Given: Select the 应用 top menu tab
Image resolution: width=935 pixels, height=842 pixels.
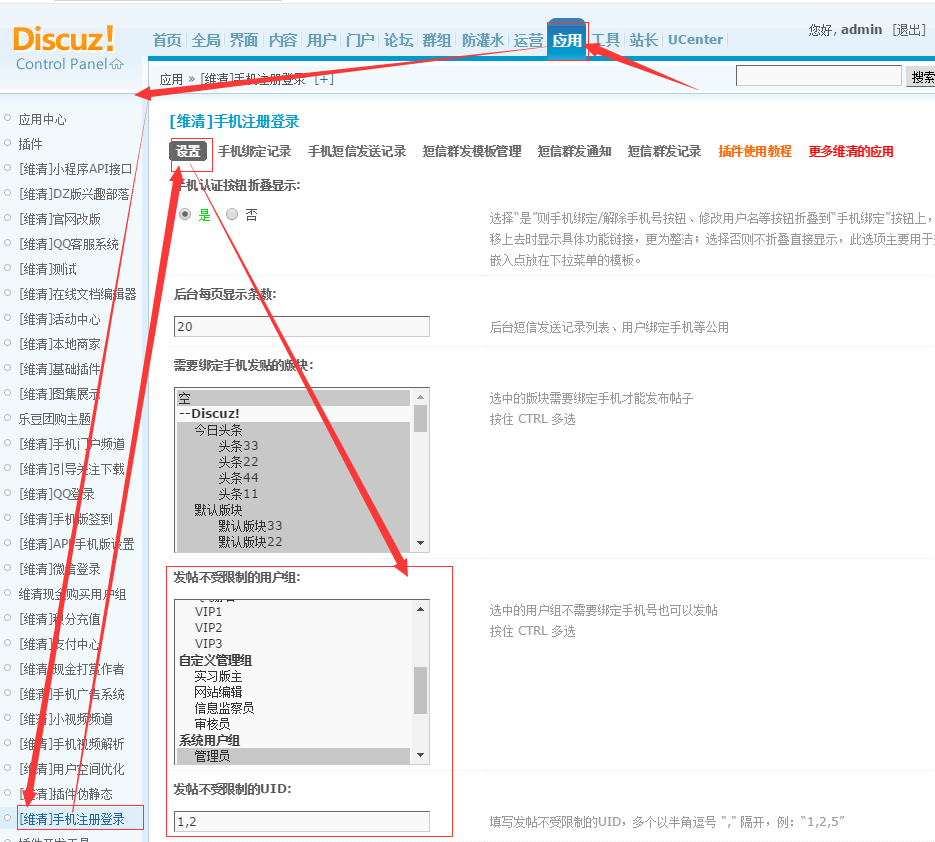Looking at the screenshot, I should pyautogui.click(x=566, y=40).
